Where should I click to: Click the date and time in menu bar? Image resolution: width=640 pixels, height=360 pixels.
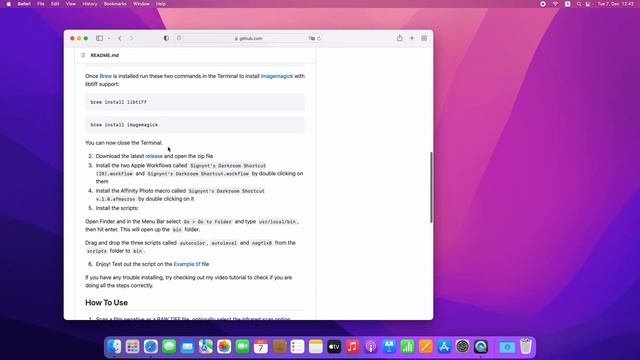(616, 4)
